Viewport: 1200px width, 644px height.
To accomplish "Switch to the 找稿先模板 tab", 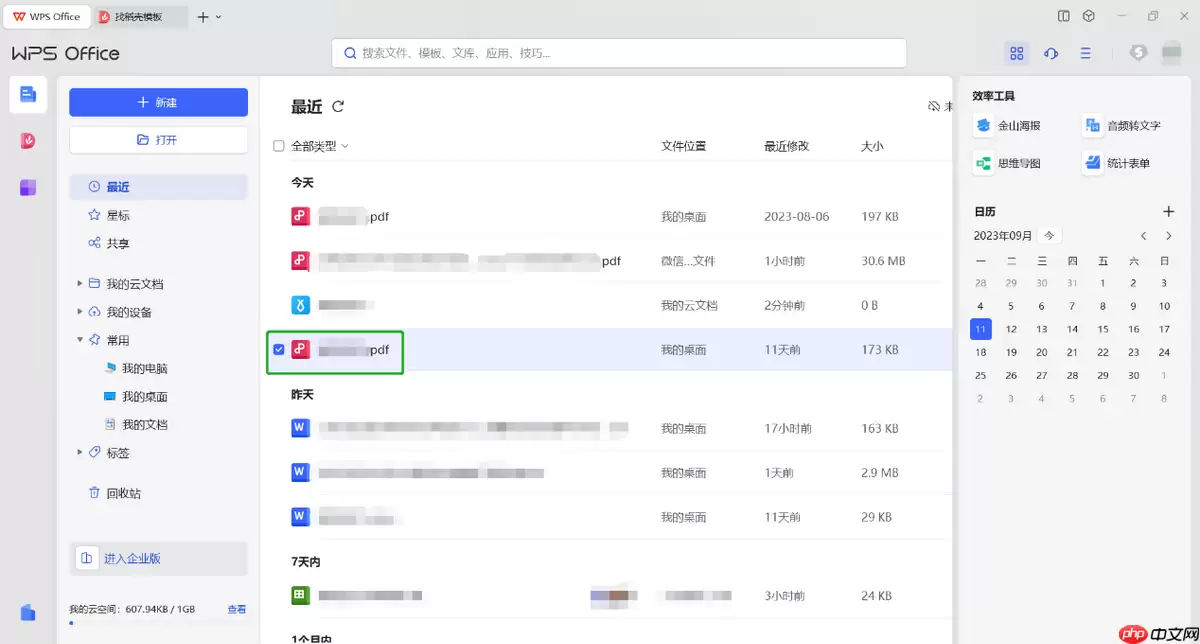I will coord(140,16).
